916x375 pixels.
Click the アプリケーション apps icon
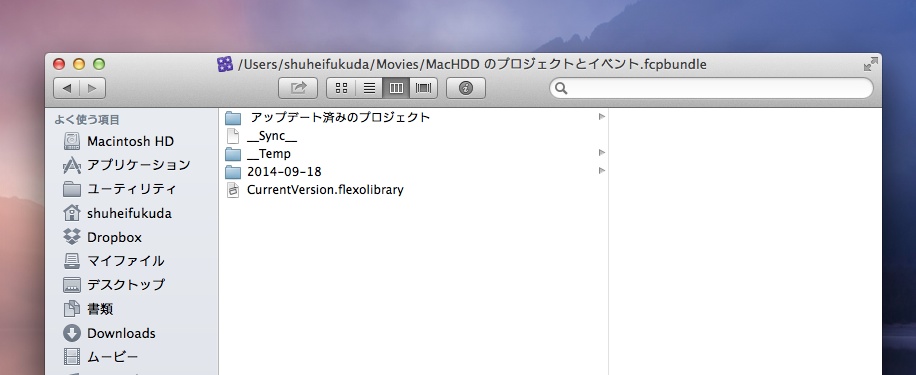point(72,165)
